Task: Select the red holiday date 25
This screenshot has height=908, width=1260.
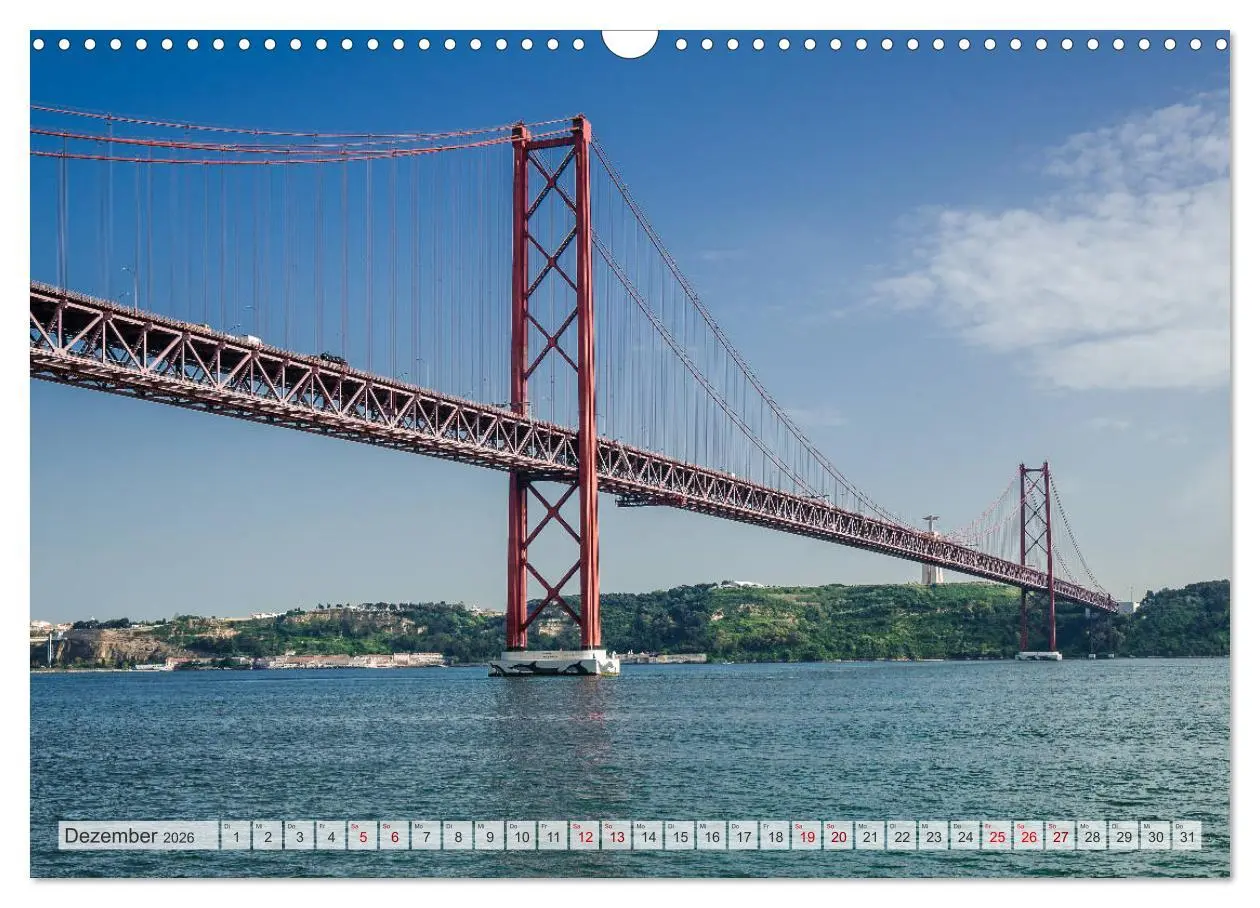Action: pos(996,836)
